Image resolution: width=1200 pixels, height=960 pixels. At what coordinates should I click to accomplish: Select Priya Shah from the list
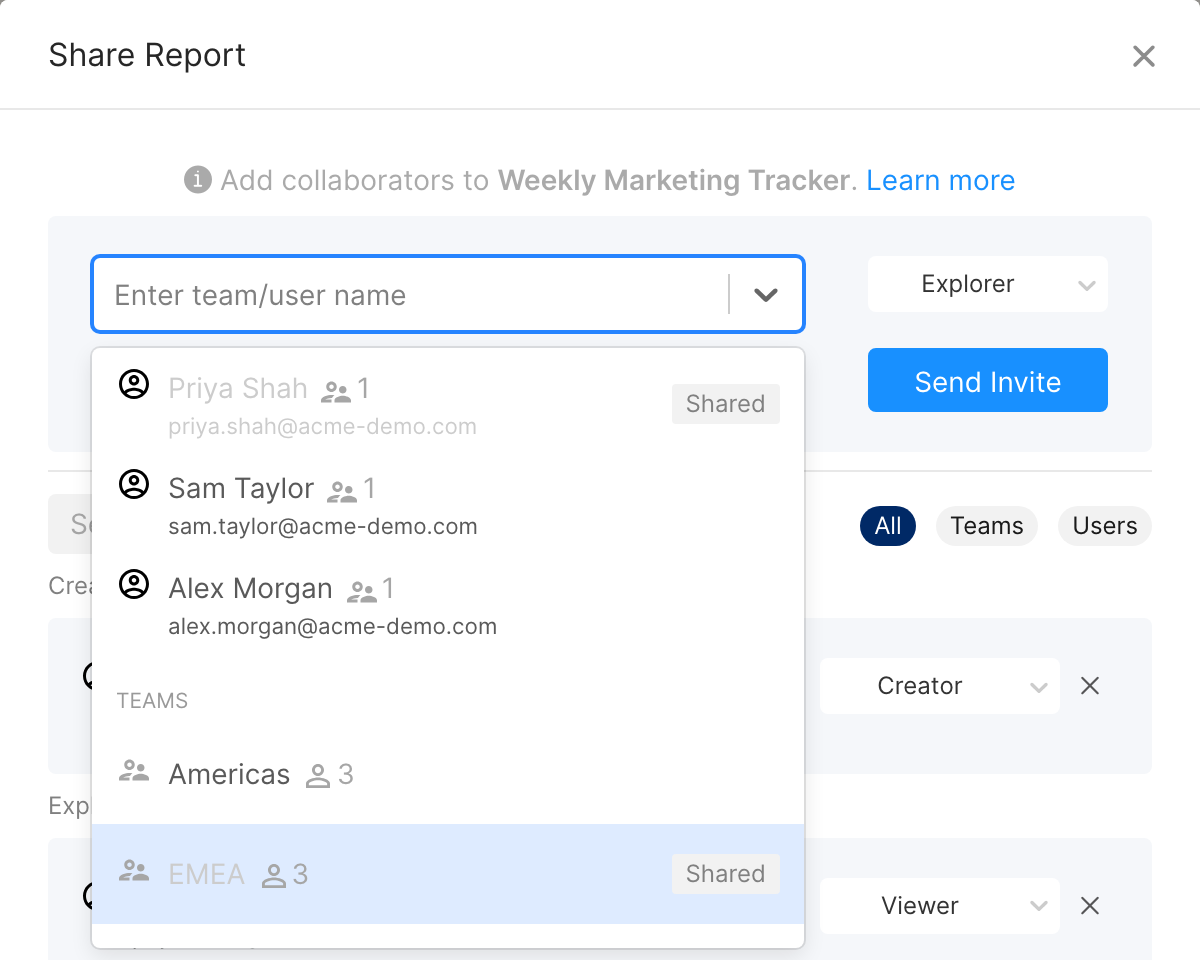coord(448,404)
